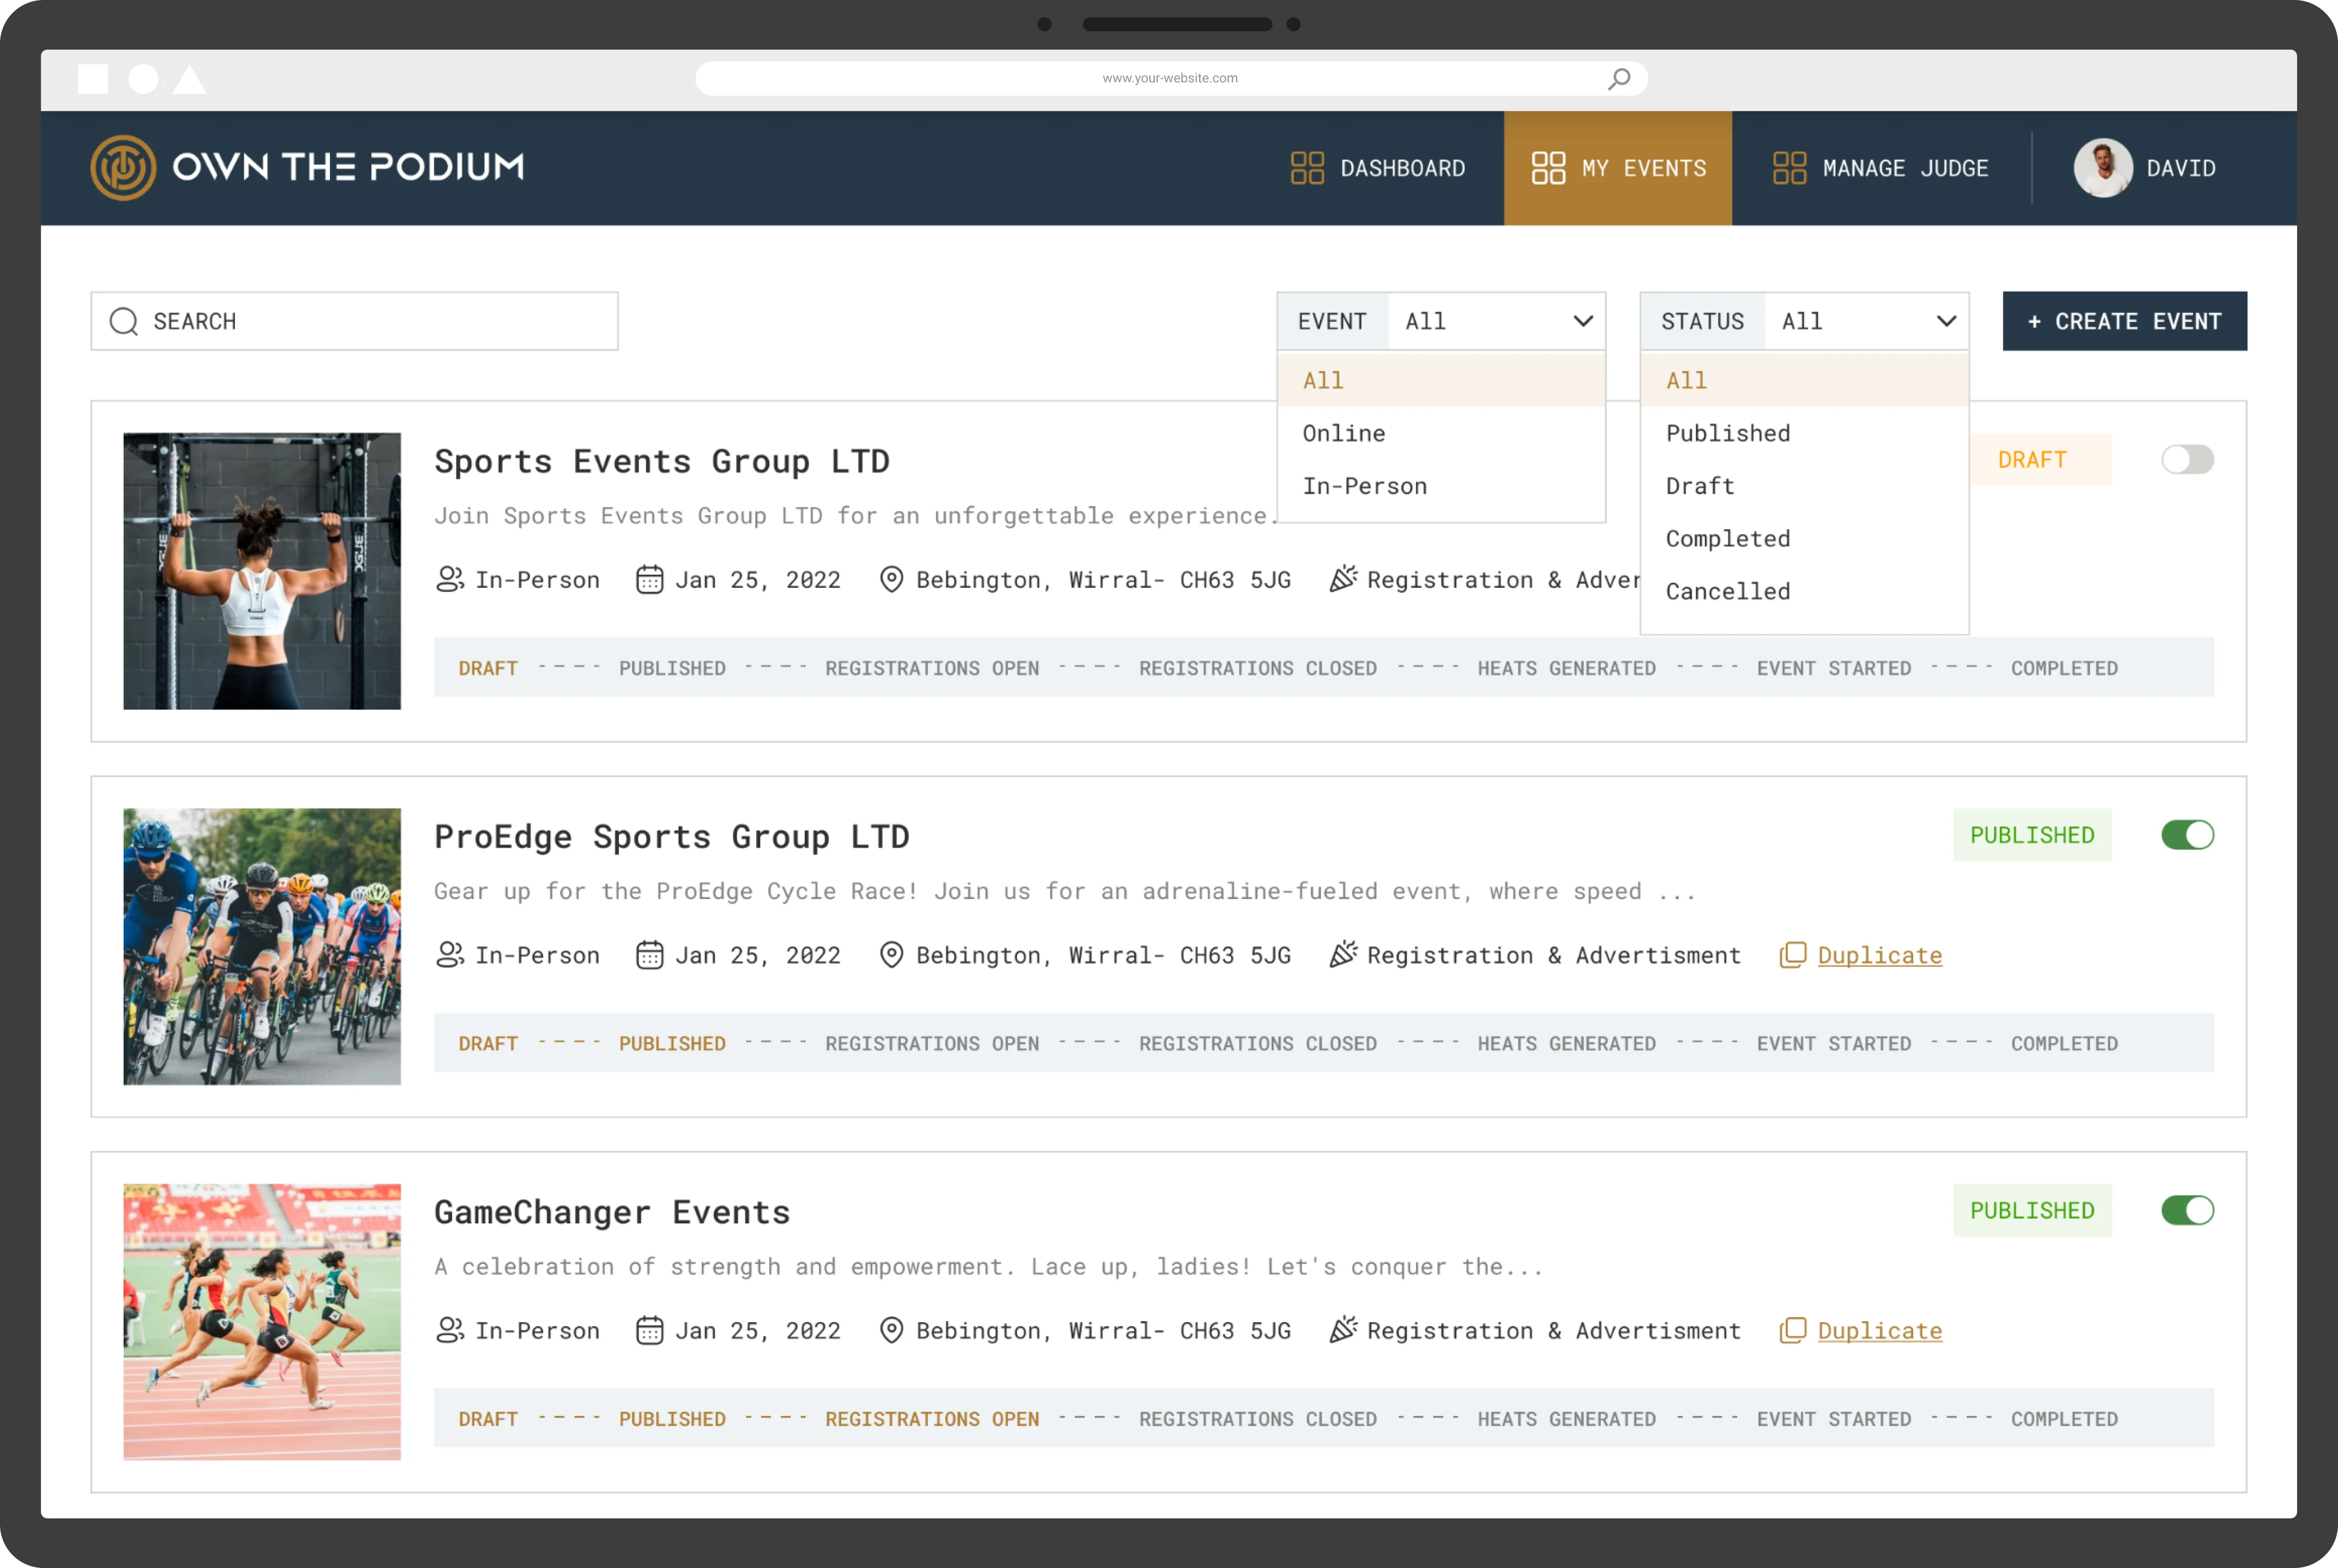Collapse the Event filter dropdown chevron
The image size is (2338, 1568).
[1583, 321]
